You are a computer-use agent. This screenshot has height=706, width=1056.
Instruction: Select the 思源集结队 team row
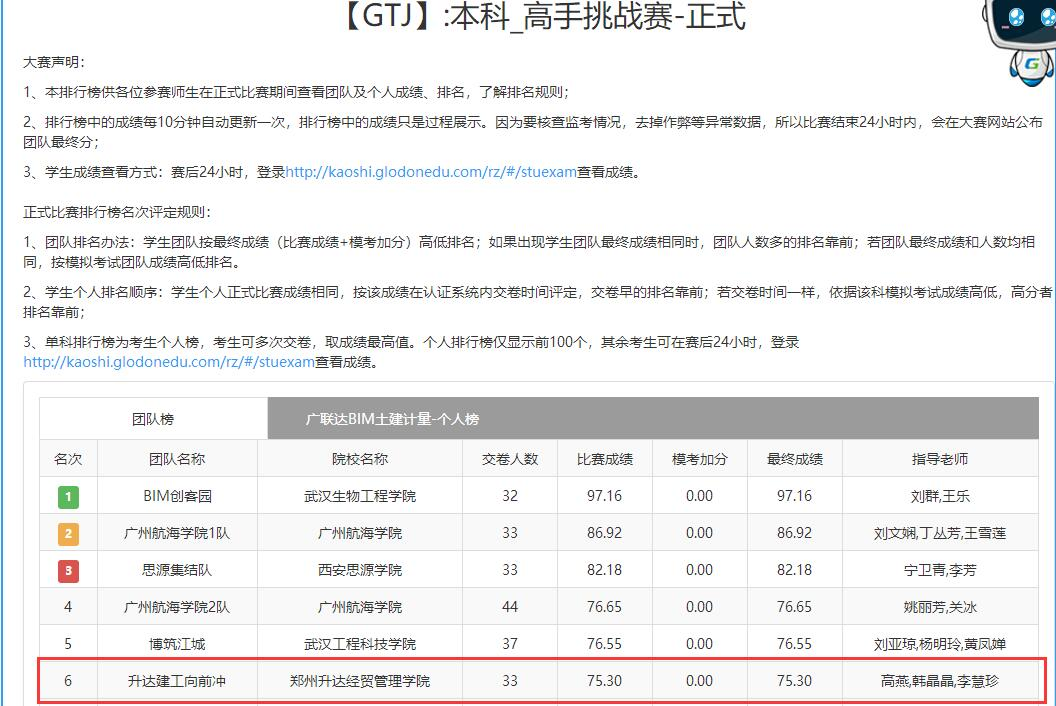pyautogui.click(x=177, y=570)
